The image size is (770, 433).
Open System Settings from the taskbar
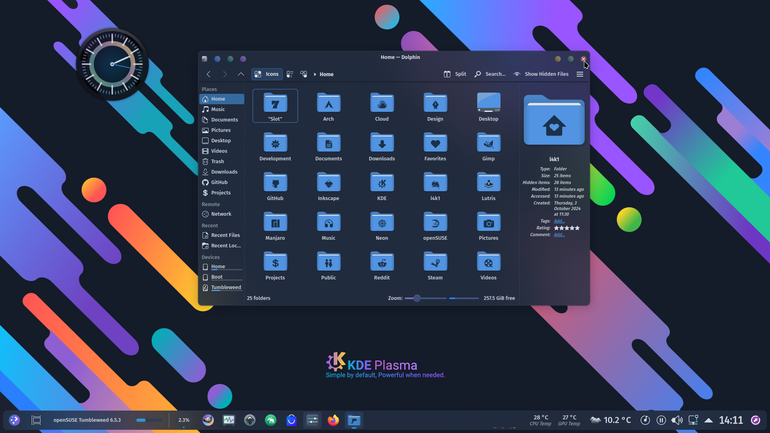coord(312,420)
